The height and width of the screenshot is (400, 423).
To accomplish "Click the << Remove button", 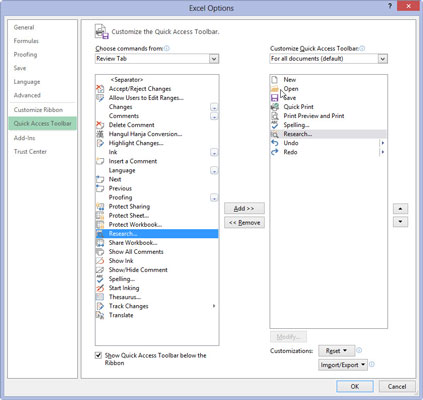I will coord(244,223).
